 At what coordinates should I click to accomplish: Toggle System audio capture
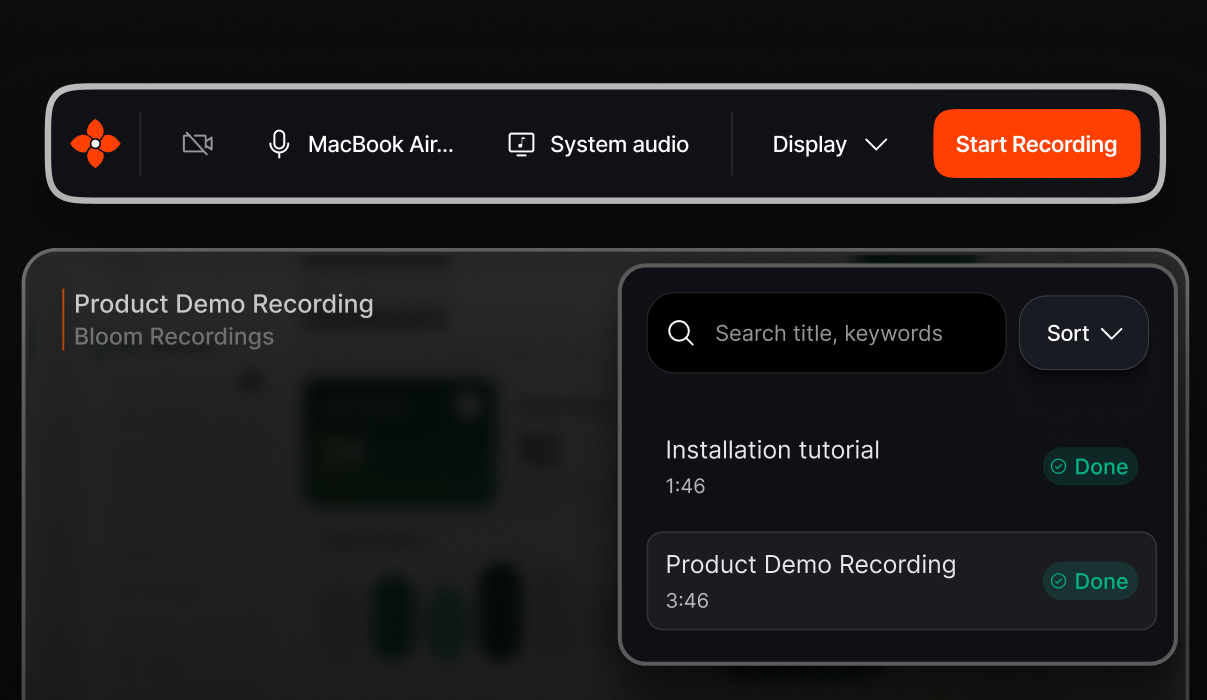[x=598, y=144]
